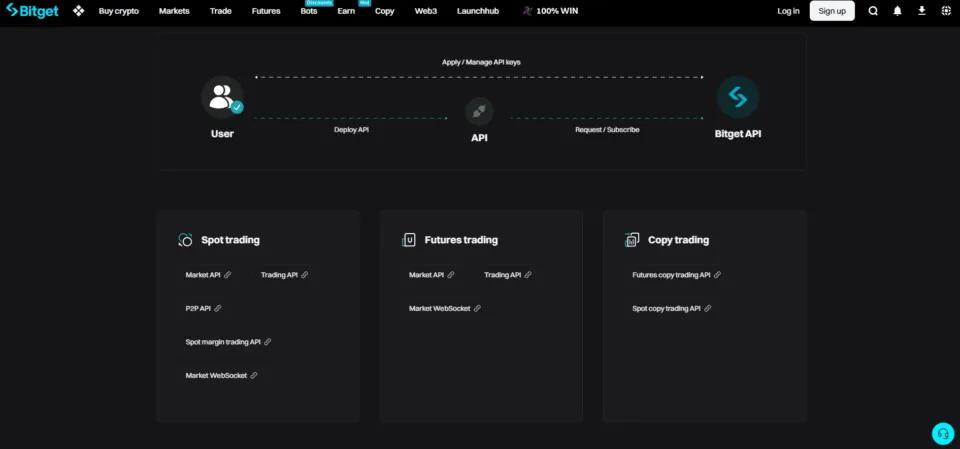This screenshot has width=960, height=449.
Task: Click the 'Request / Subscribe' label
Action: point(607,130)
